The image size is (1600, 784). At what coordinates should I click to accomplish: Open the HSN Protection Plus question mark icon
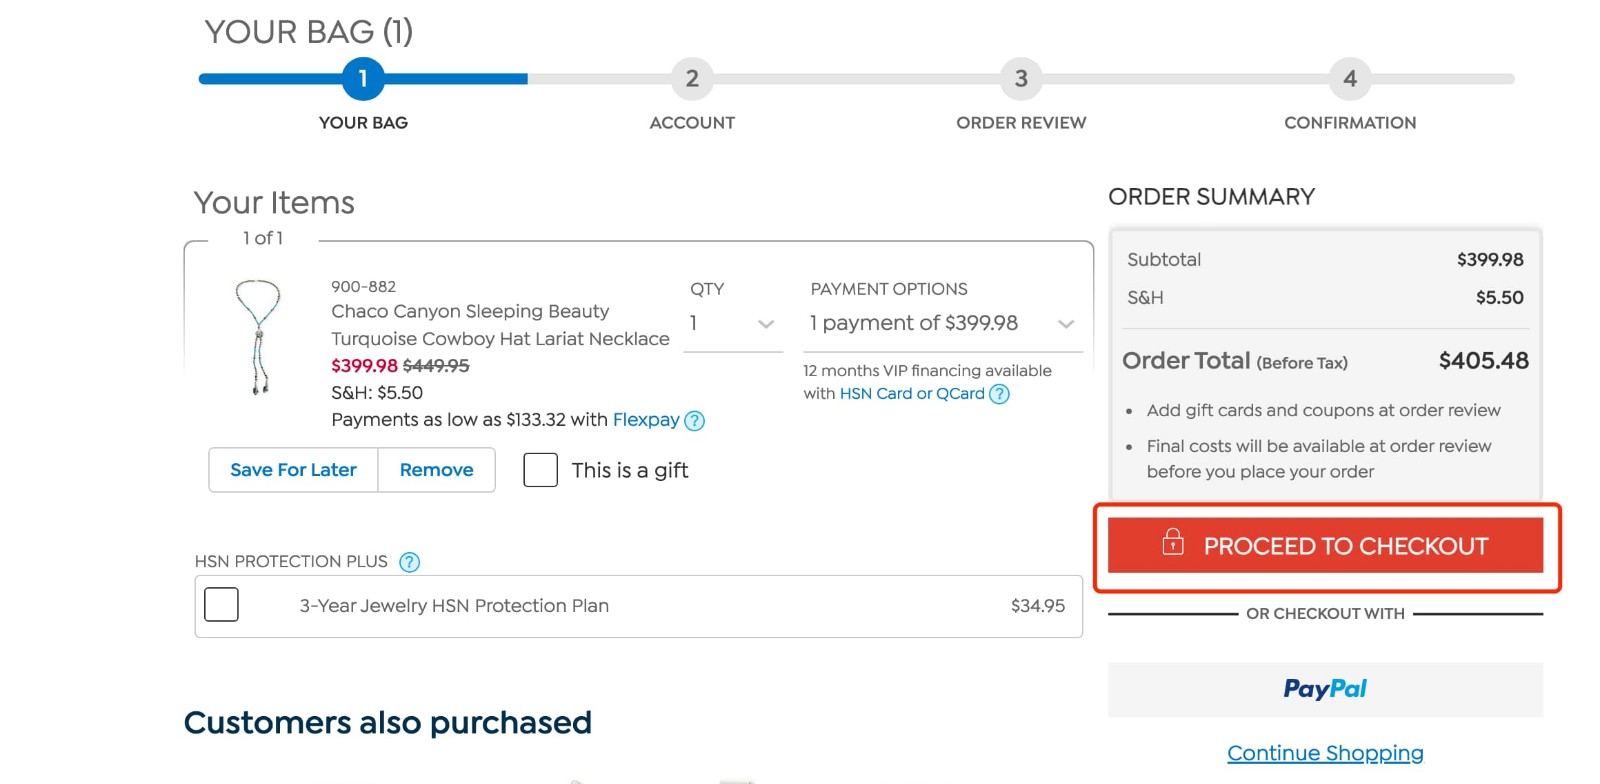pos(409,562)
